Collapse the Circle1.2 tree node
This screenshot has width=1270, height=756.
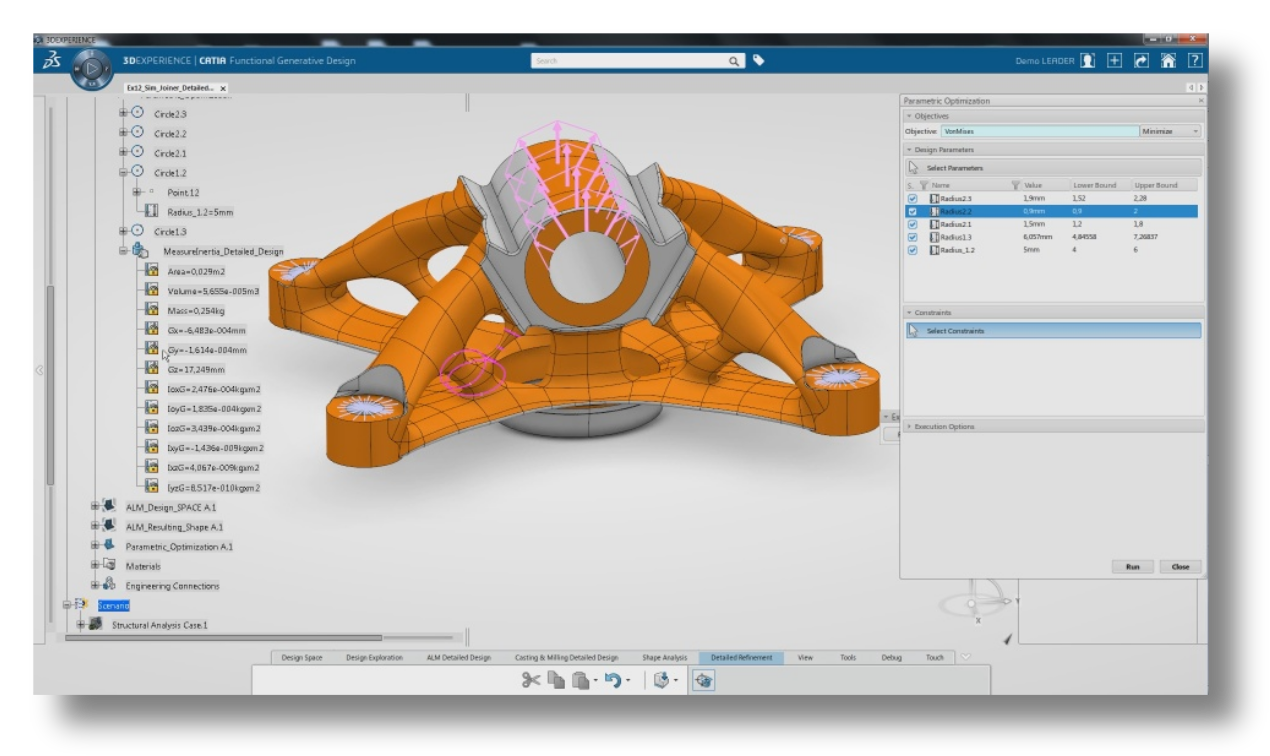122,173
